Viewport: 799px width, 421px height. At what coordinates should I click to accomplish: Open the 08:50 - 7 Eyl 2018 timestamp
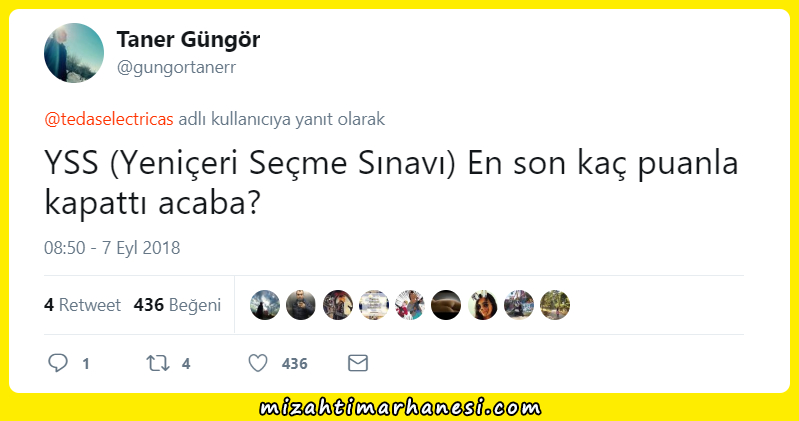click(x=112, y=248)
